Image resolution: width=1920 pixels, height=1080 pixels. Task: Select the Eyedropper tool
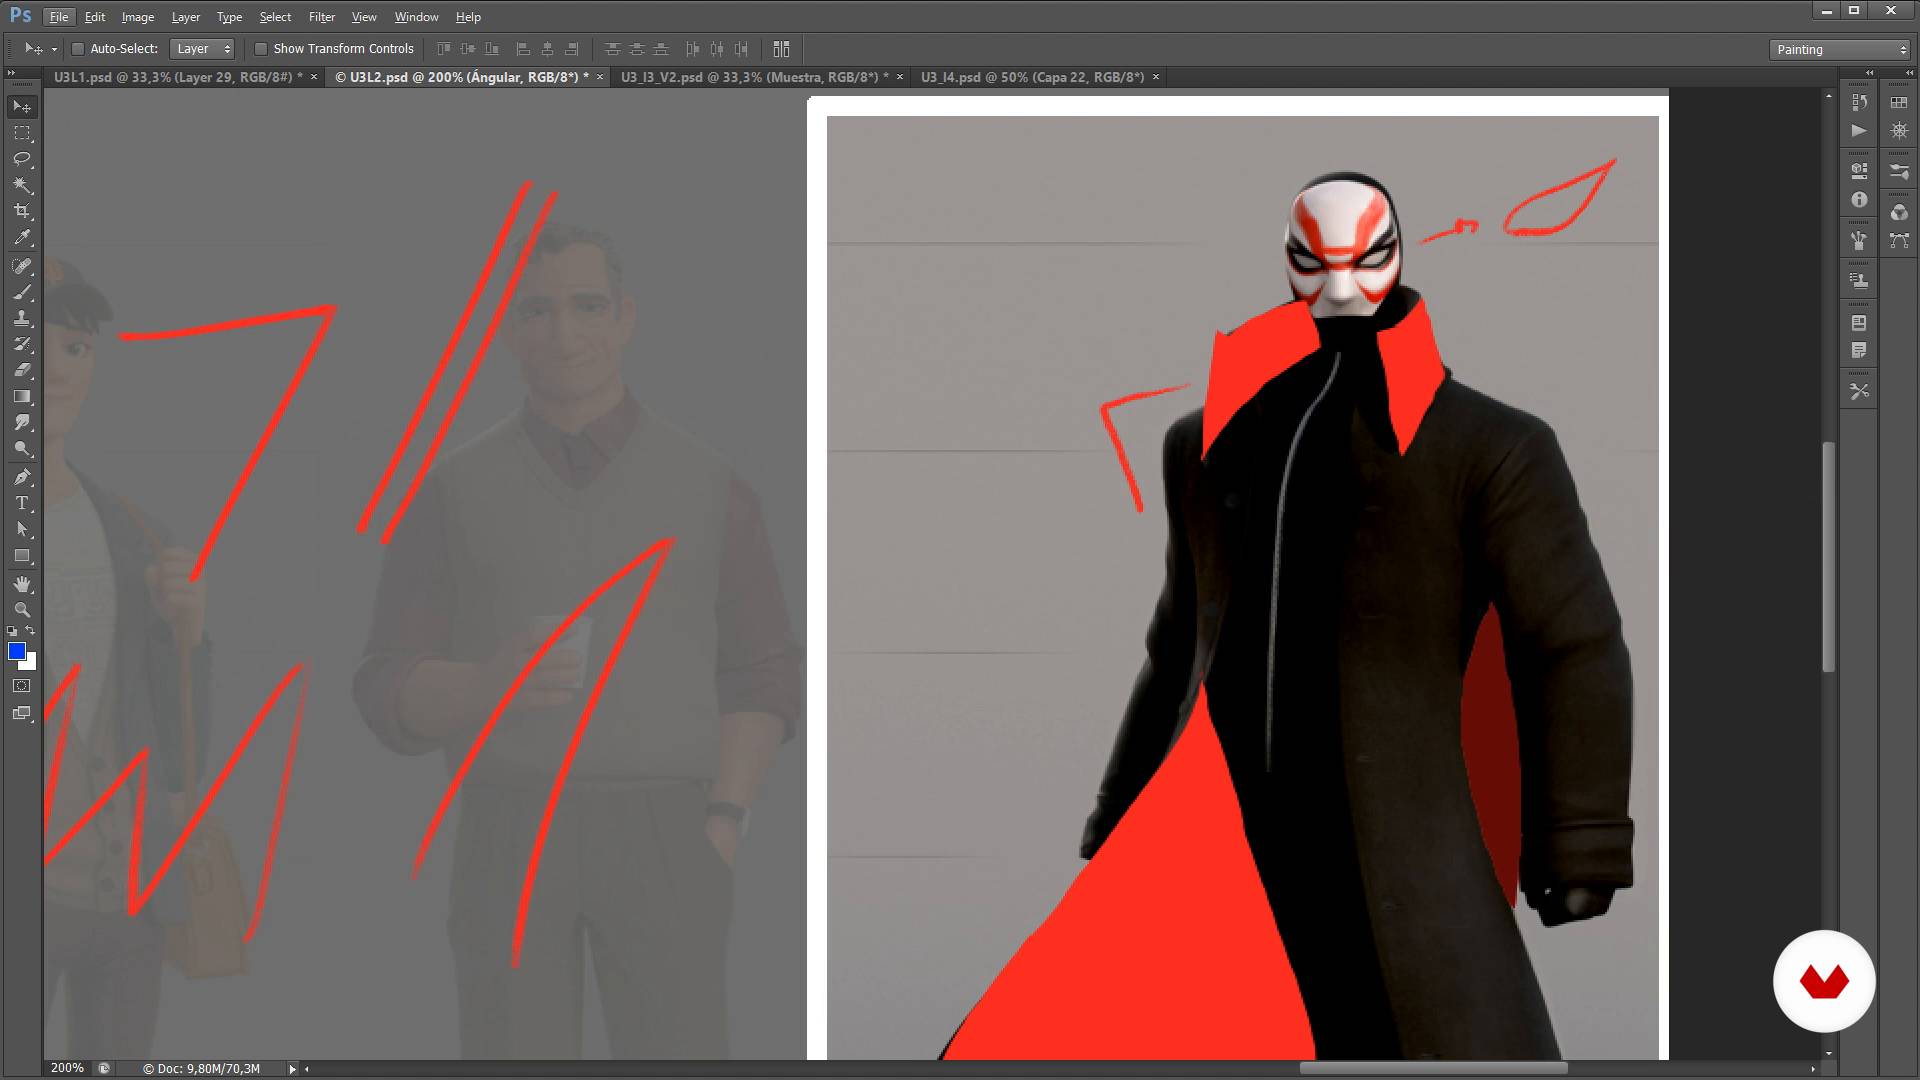coord(22,238)
